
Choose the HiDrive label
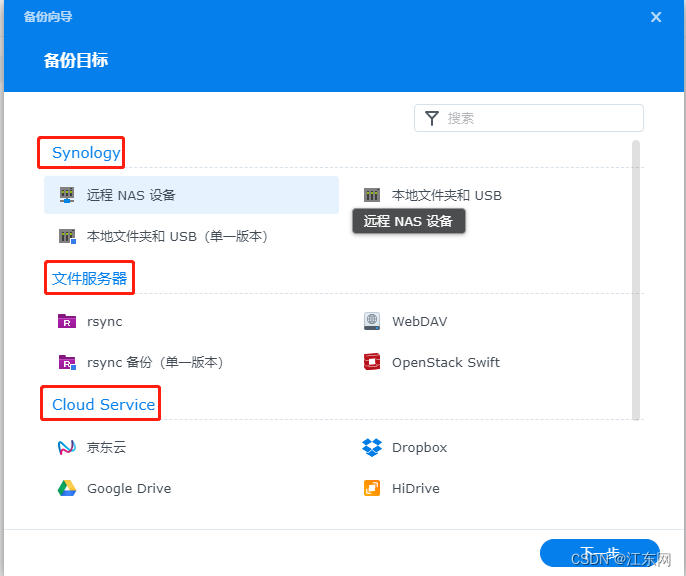pyautogui.click(x=416, y=489)
